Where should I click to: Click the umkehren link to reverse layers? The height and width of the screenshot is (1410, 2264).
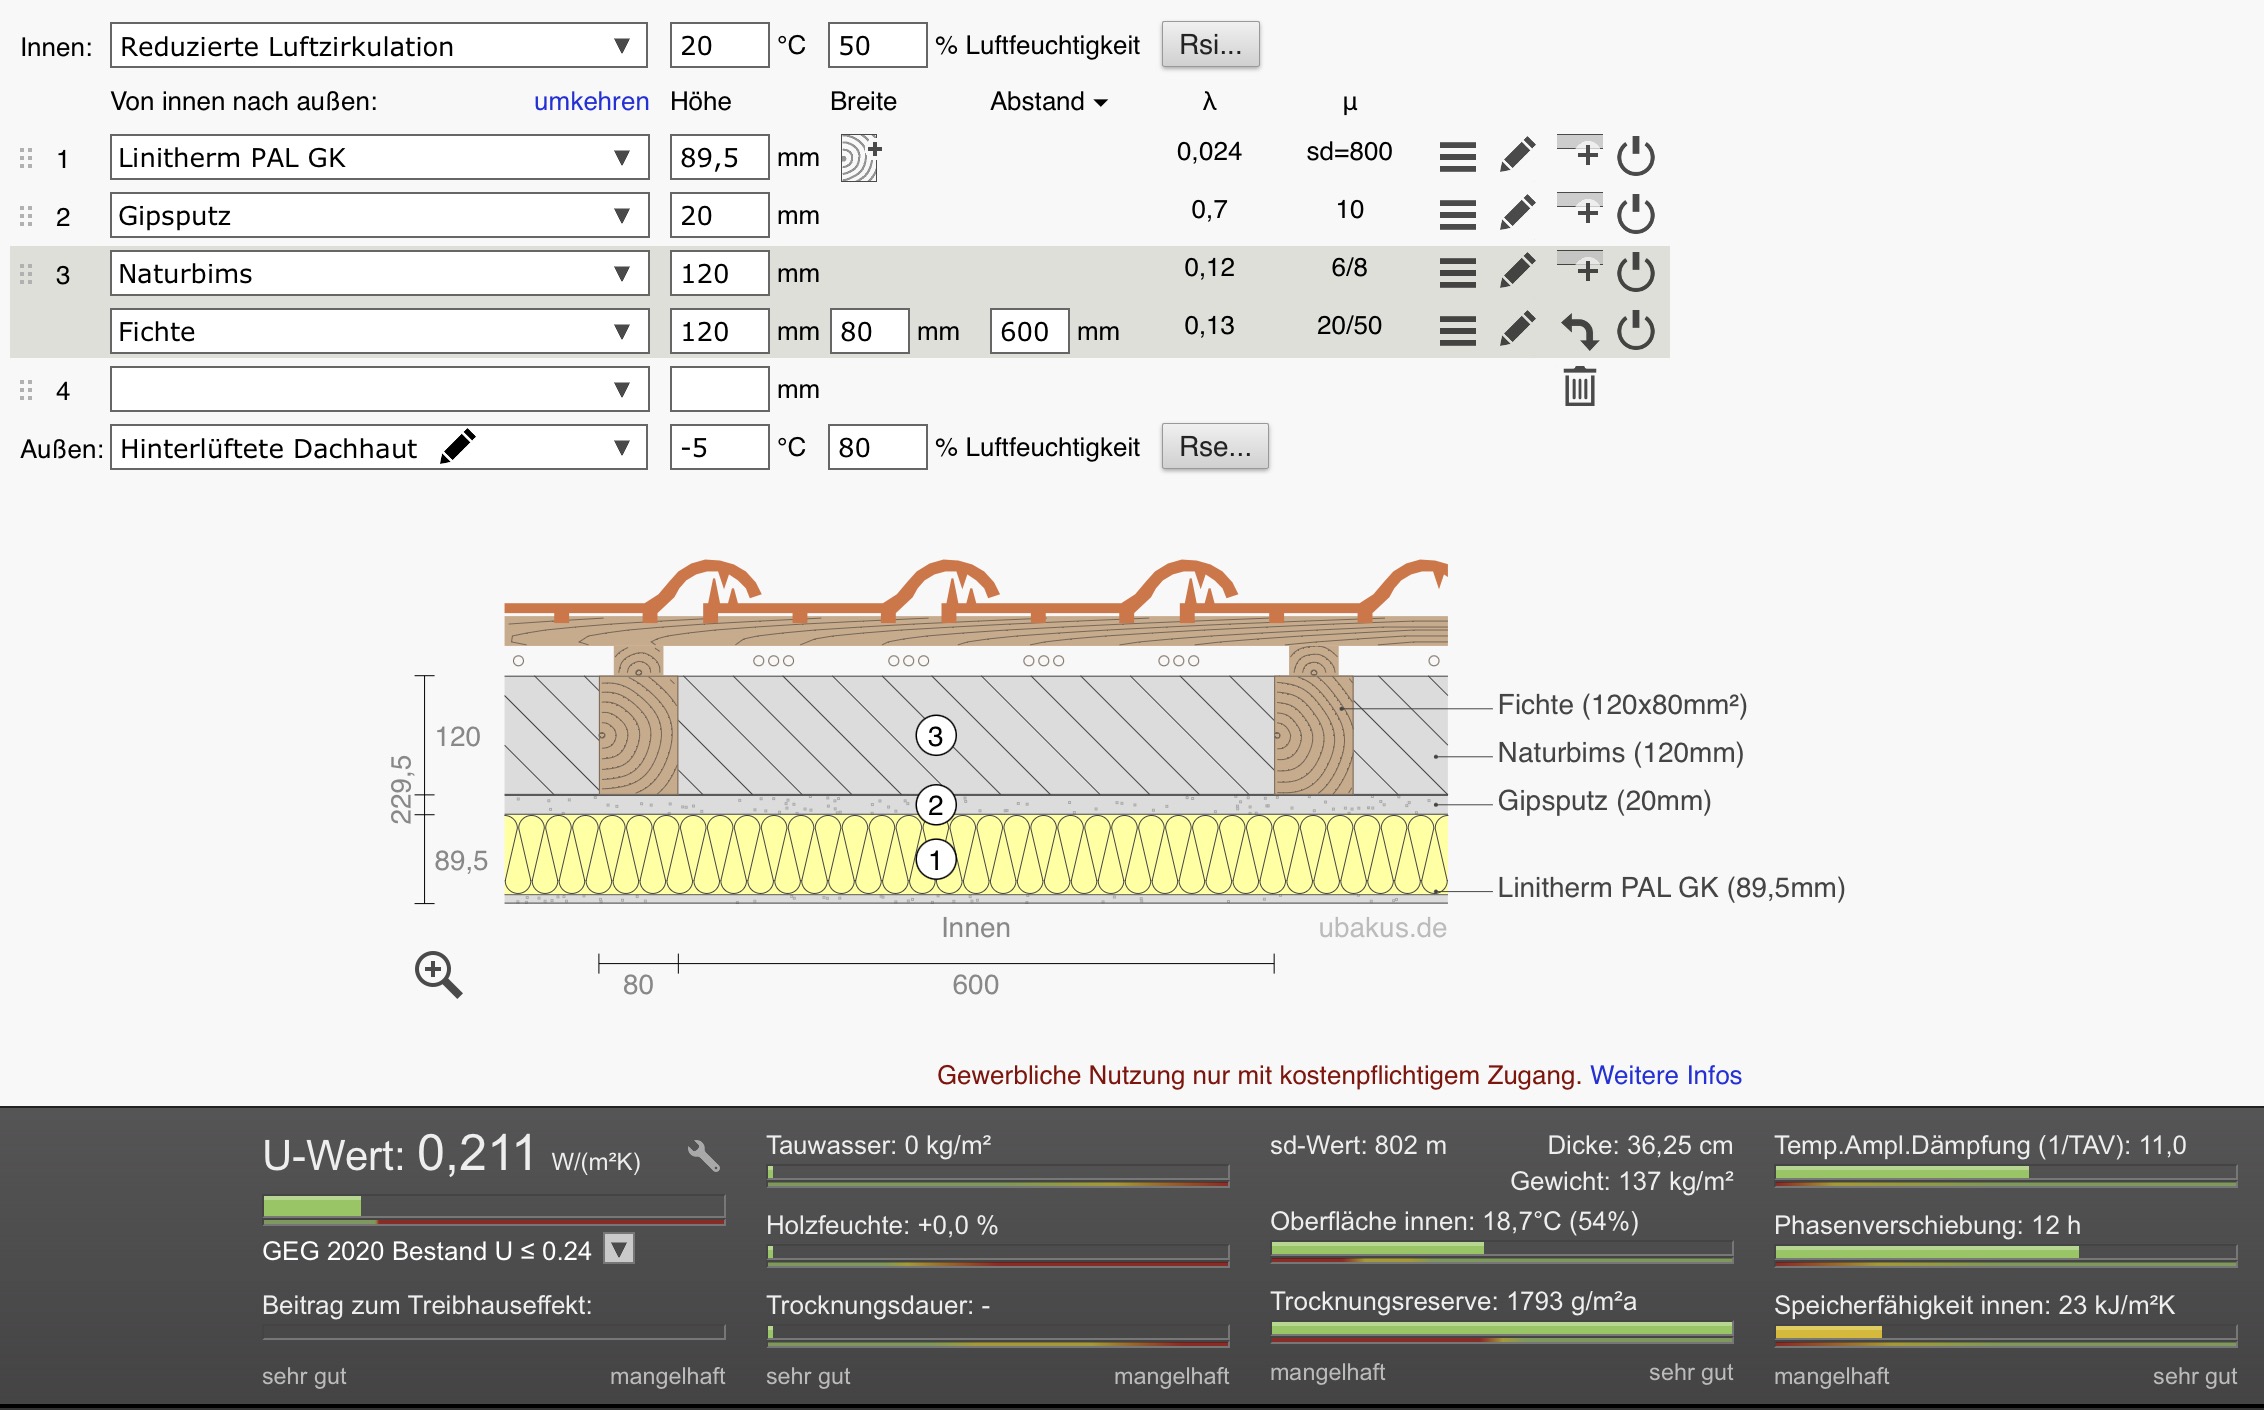(x=591, y=102)
